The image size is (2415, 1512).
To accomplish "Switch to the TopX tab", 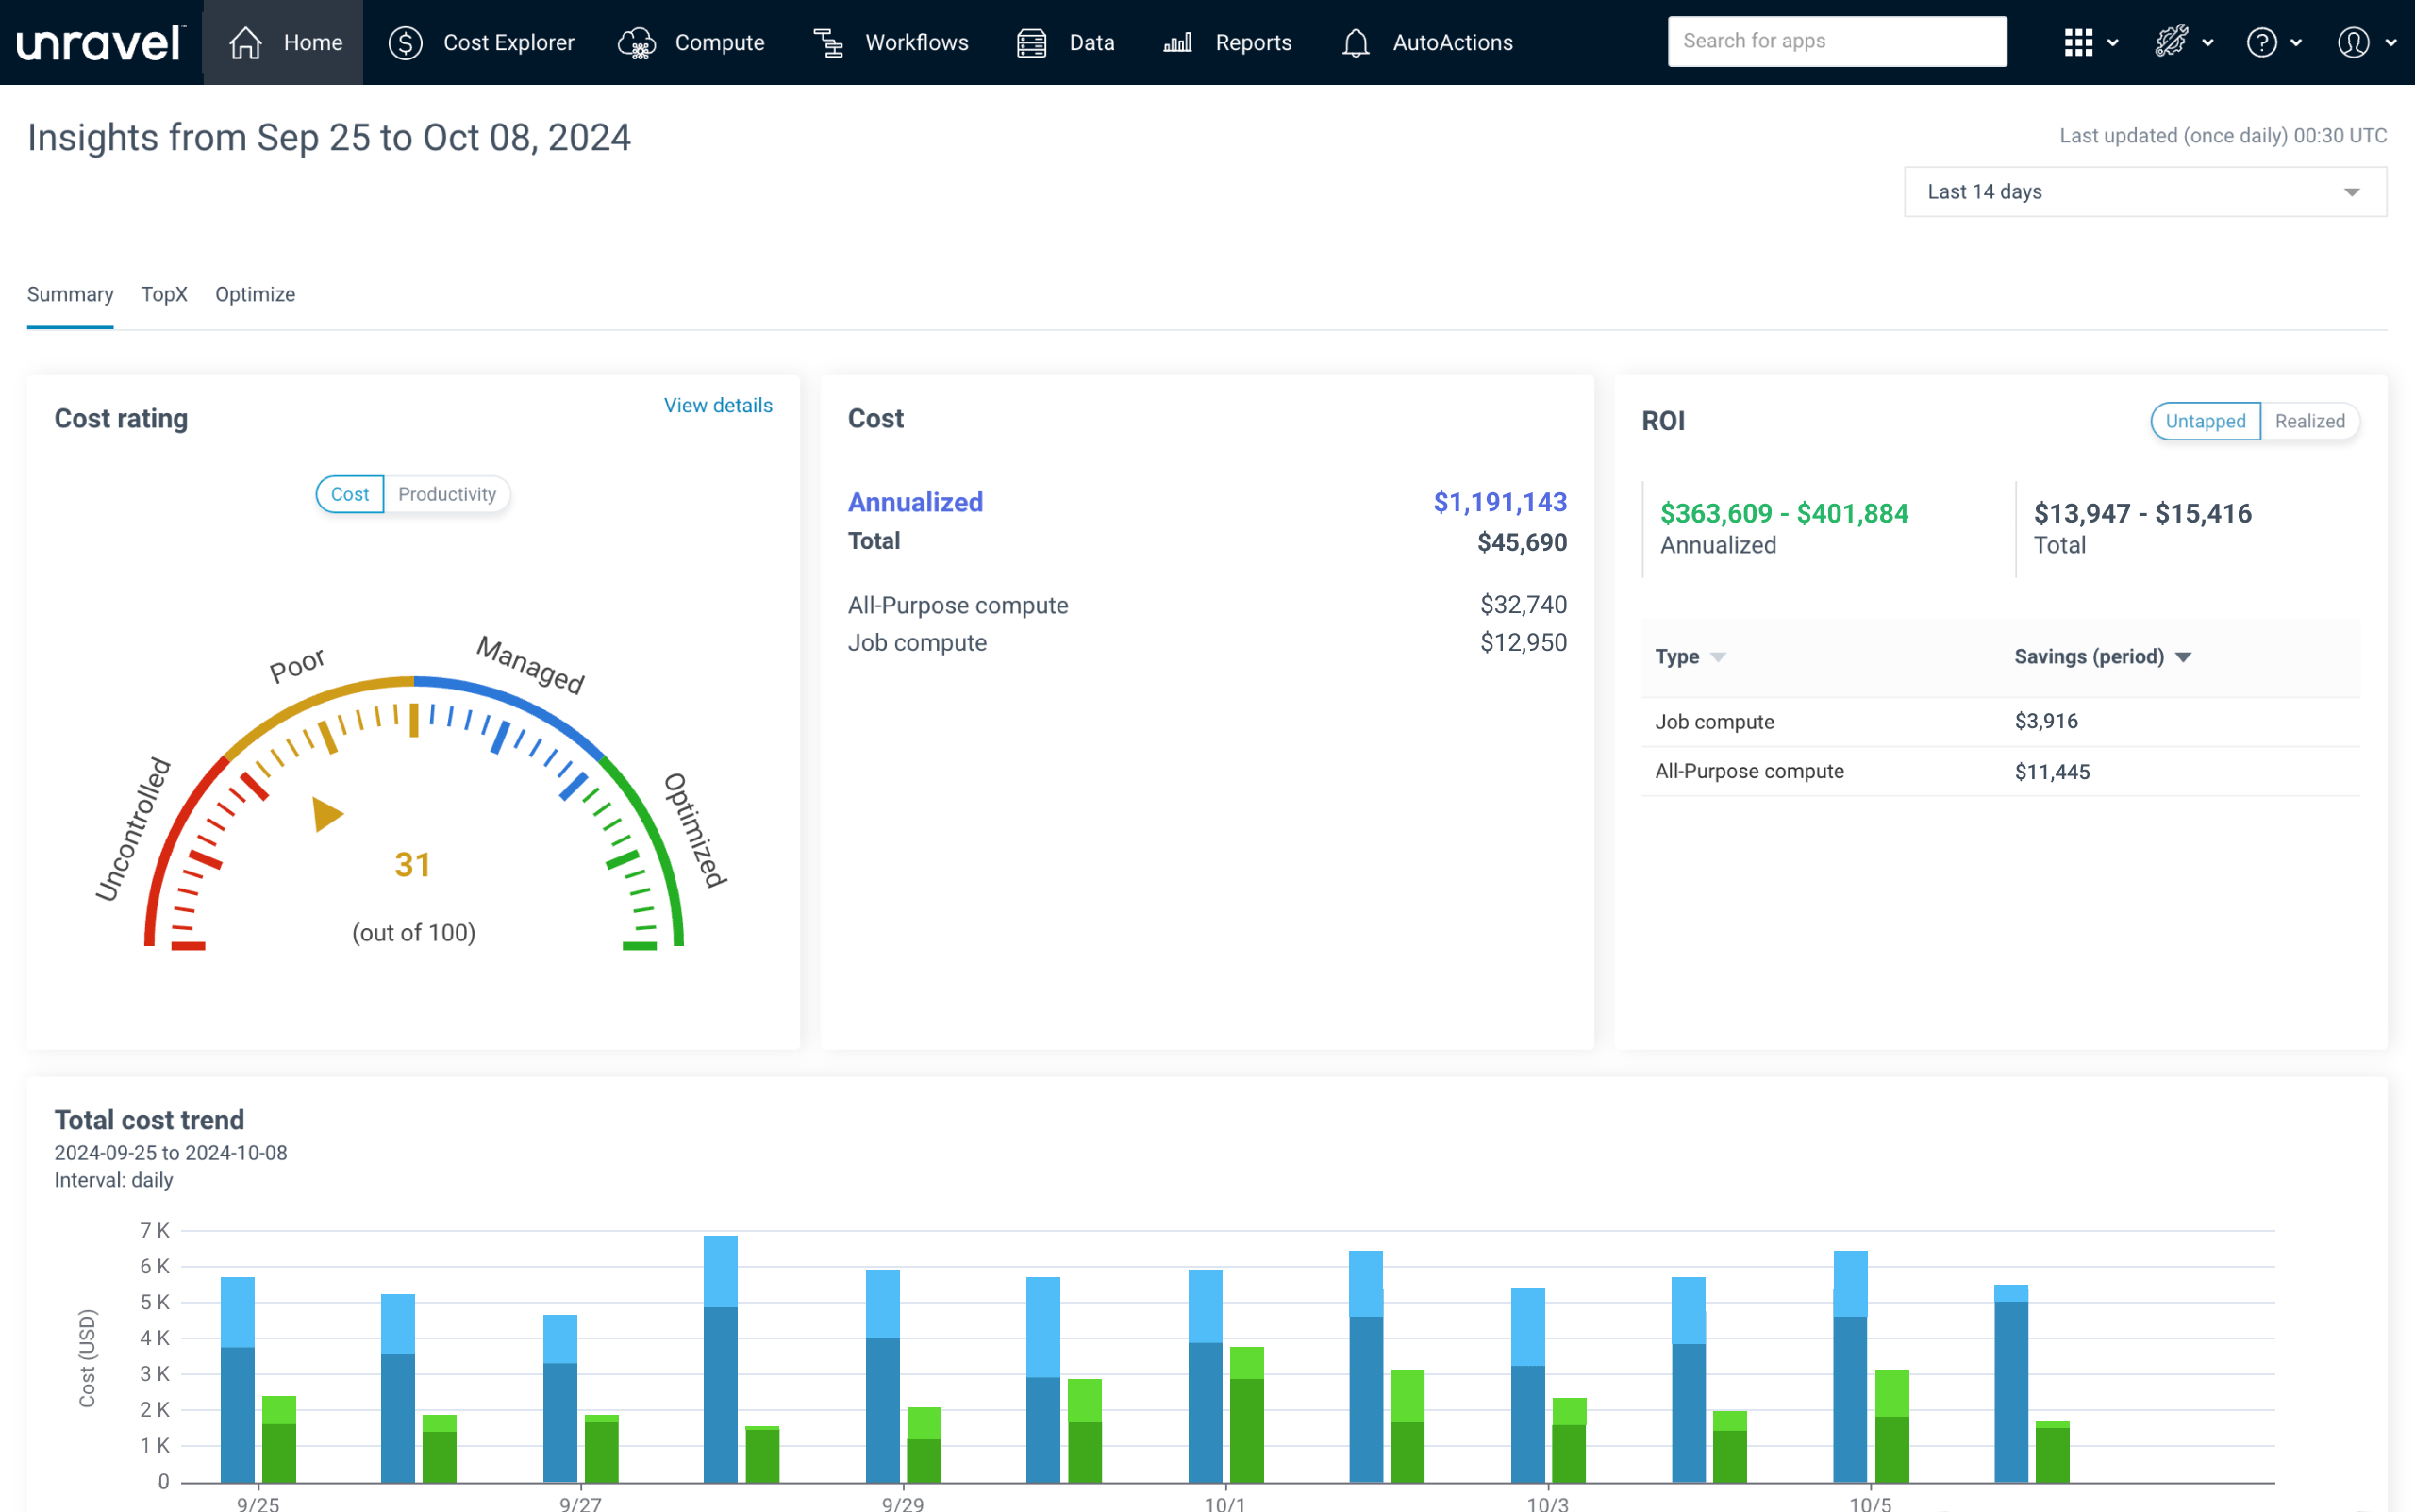I will (x=164, y=294).
